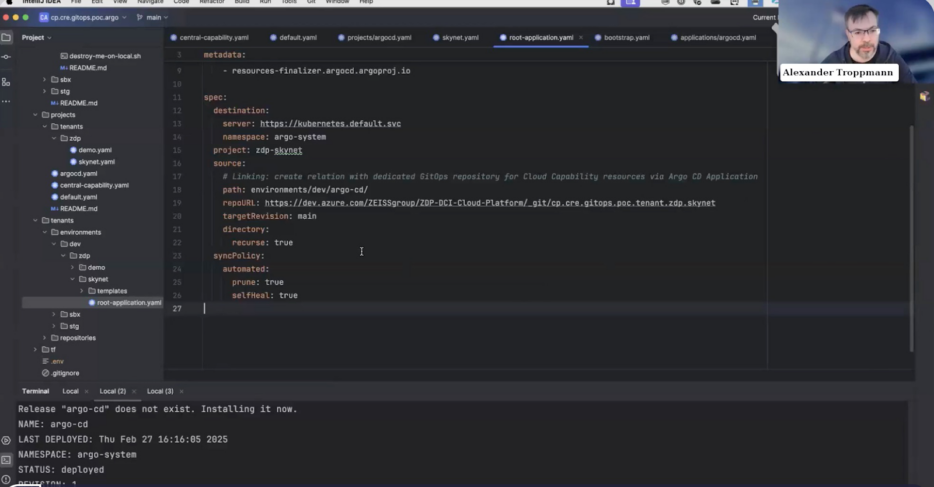Viewport: 934px width, 487px height.
Task: Expand the demo folder under dev zdp
Action: click(72, 267)
